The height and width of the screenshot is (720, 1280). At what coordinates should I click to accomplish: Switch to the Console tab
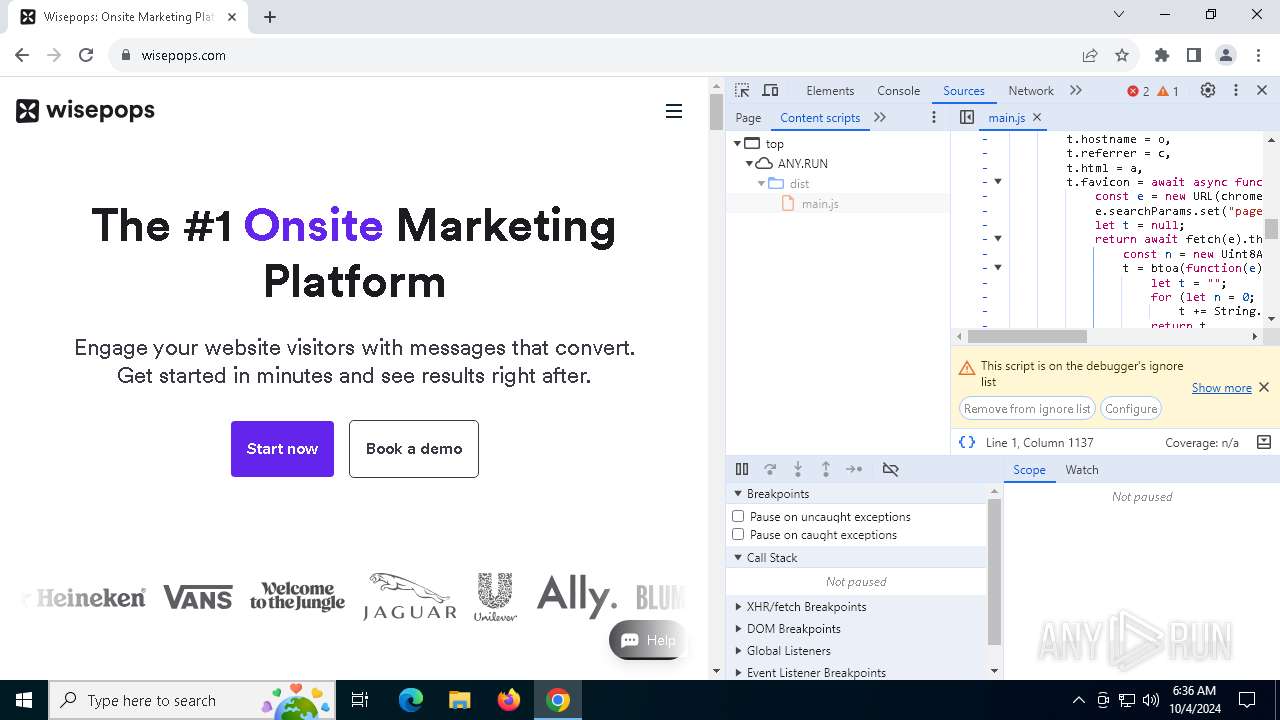(898, 90)
